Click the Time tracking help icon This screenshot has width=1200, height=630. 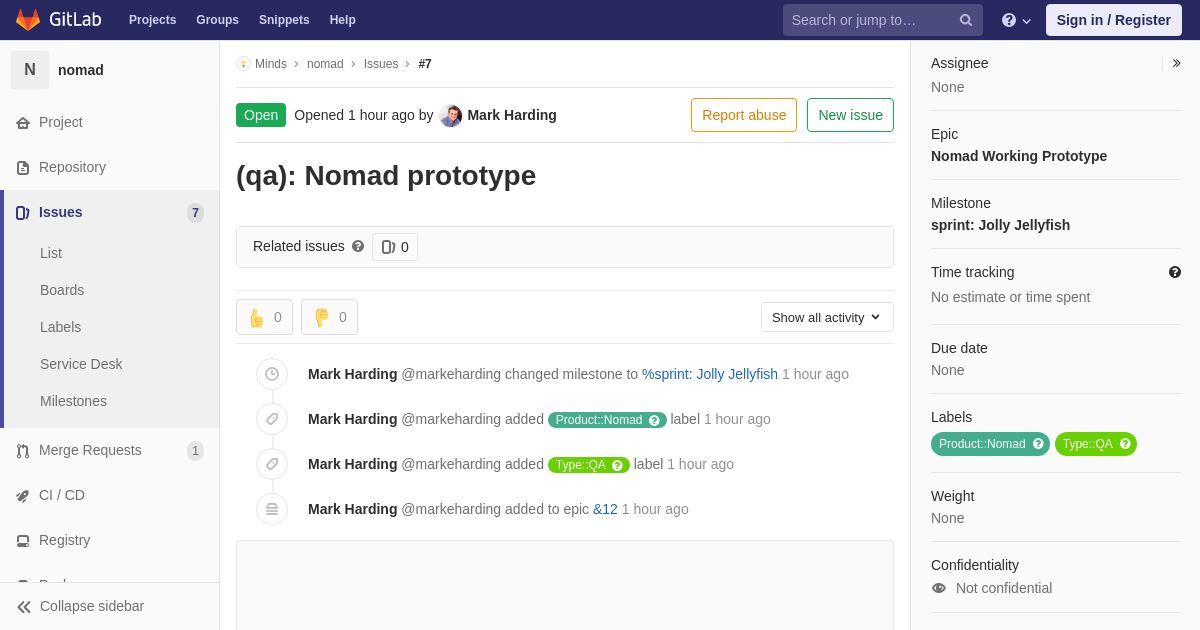pyautogui.click(x=1175, y=272)
